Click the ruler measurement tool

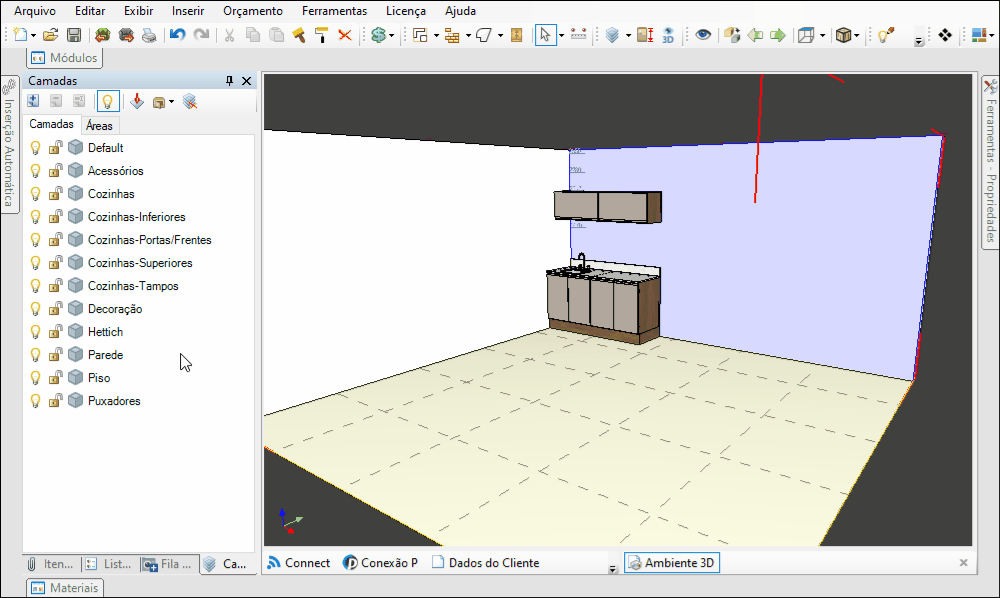(578, 34)
